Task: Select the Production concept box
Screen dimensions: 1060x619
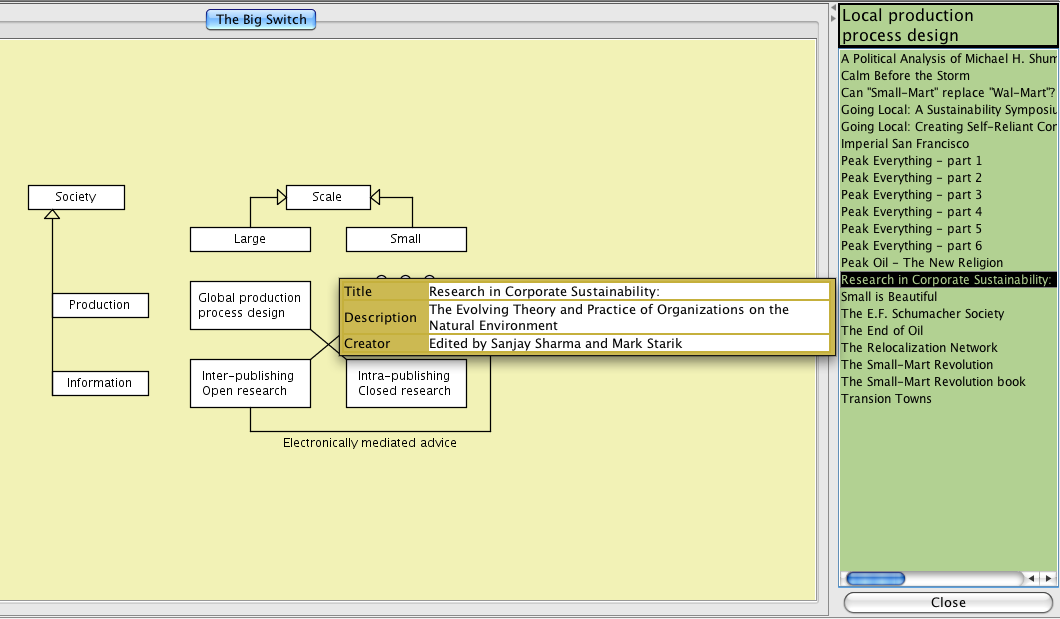Action: (100, 305)
